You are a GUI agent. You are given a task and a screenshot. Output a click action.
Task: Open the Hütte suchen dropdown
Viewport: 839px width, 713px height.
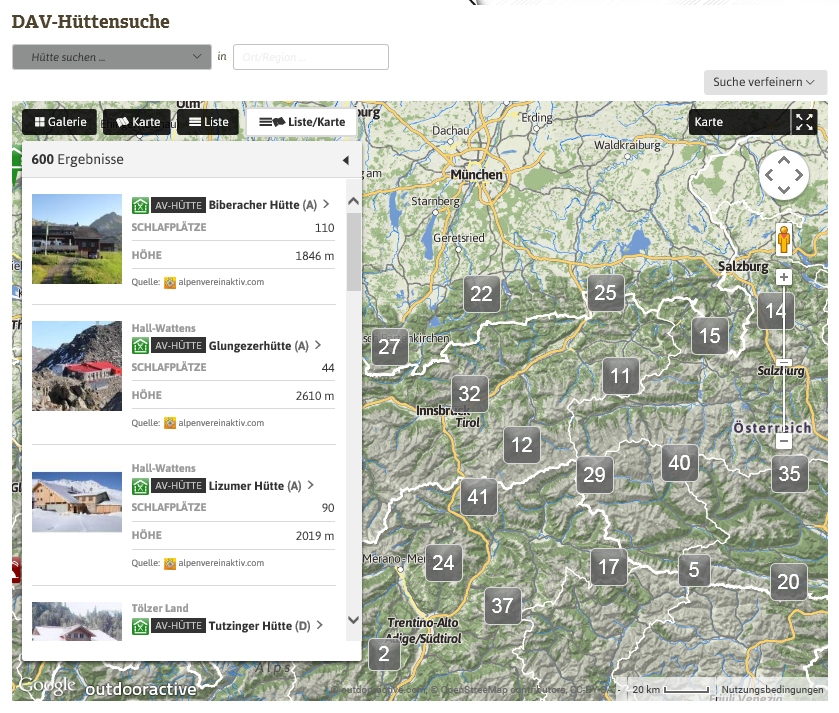point(112,57)
